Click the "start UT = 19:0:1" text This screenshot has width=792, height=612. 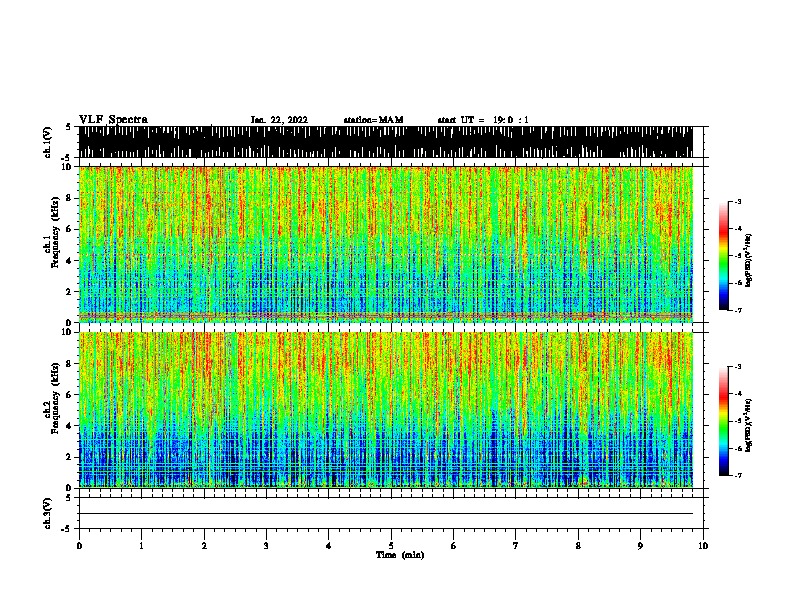[x=483, y=120]
